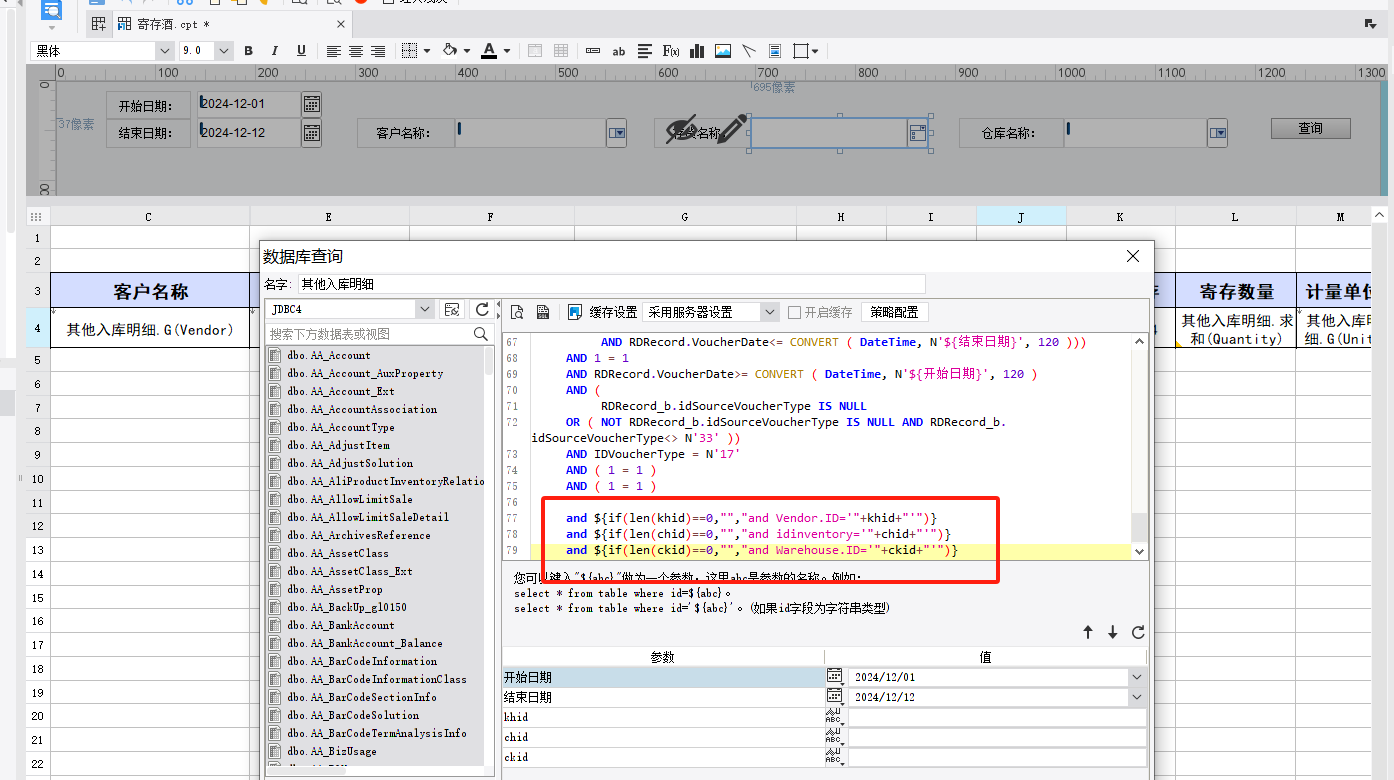This screenshot has height=780, width=1394.
Task: Refresh the parameter list in the dialog
Action: pos(1138,632)
